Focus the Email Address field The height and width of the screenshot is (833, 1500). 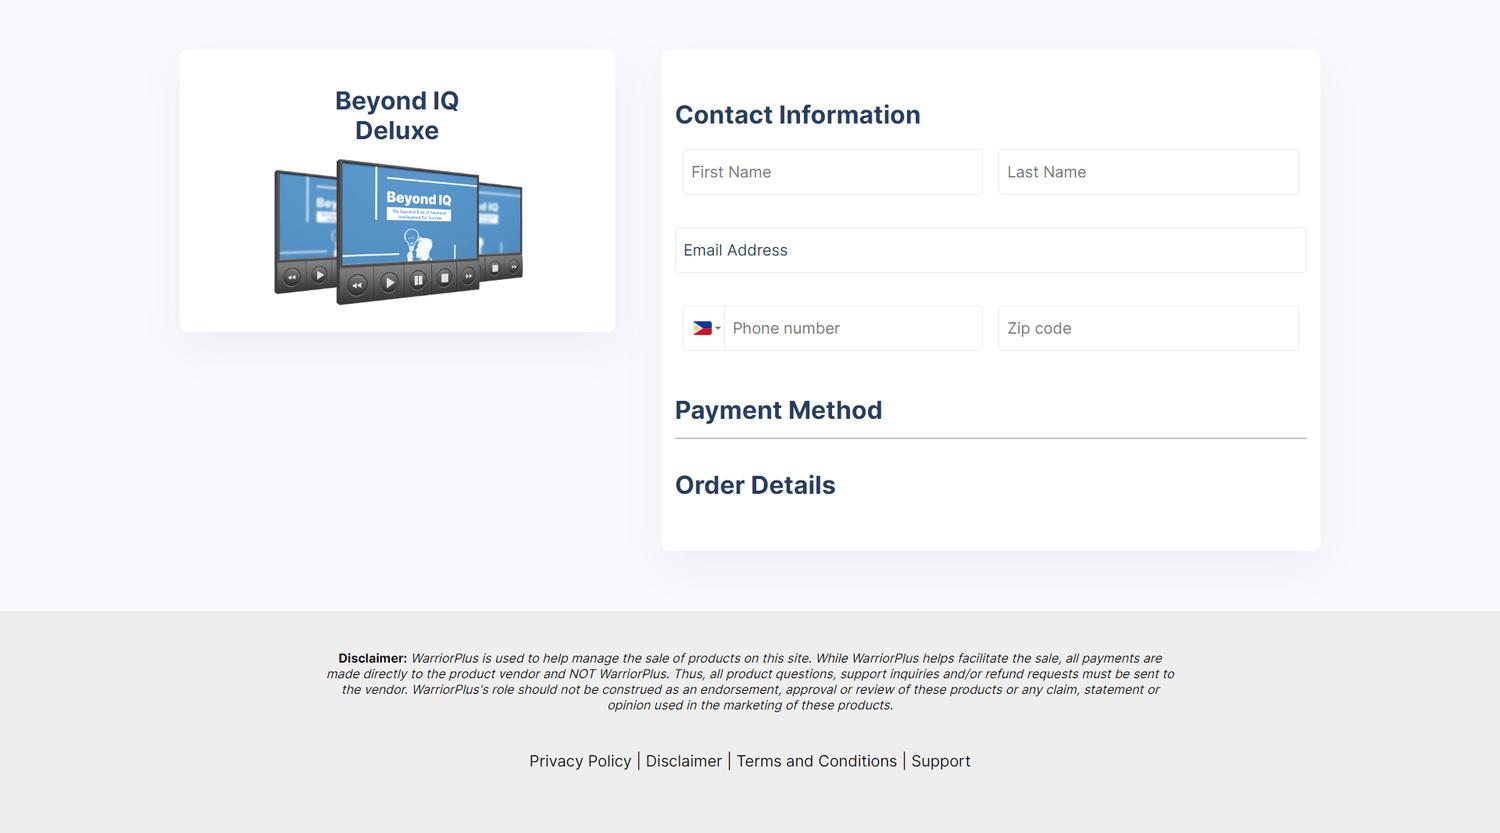(991, 250)
